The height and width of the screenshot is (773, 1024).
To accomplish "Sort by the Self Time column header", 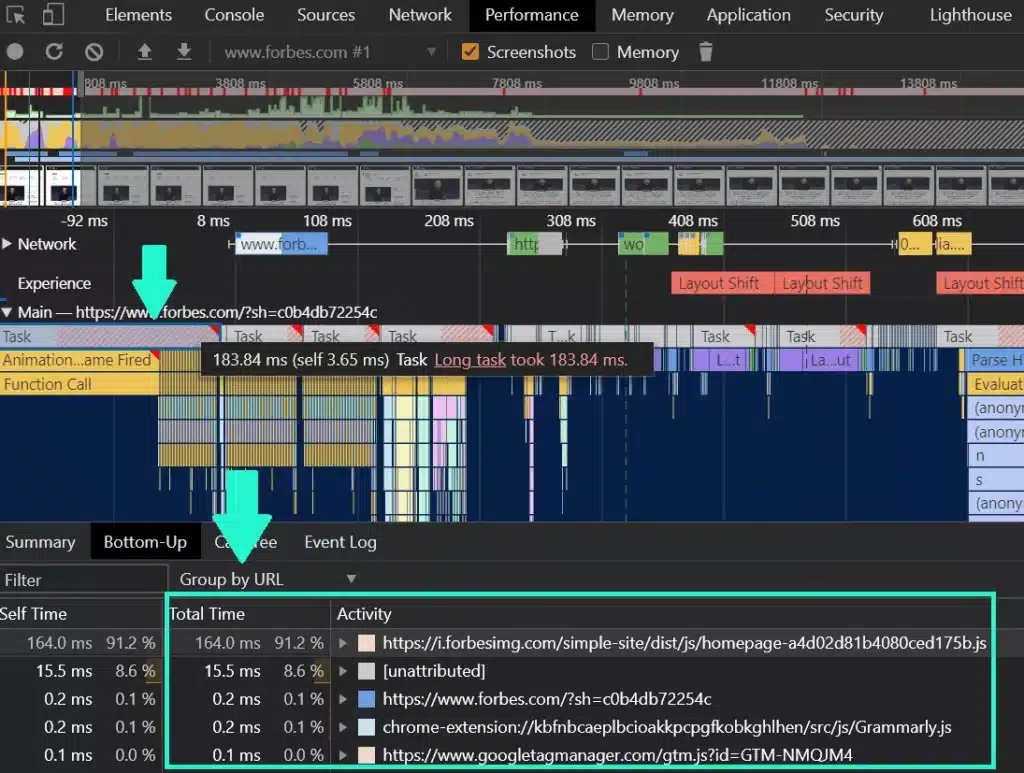I will [81, 614].
